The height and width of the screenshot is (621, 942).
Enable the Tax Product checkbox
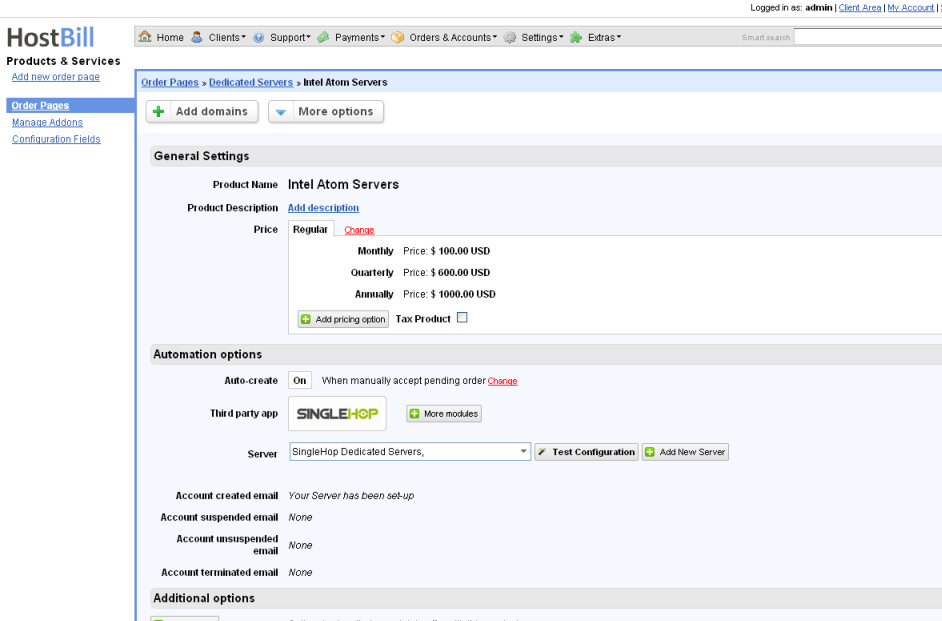point(462,318)
